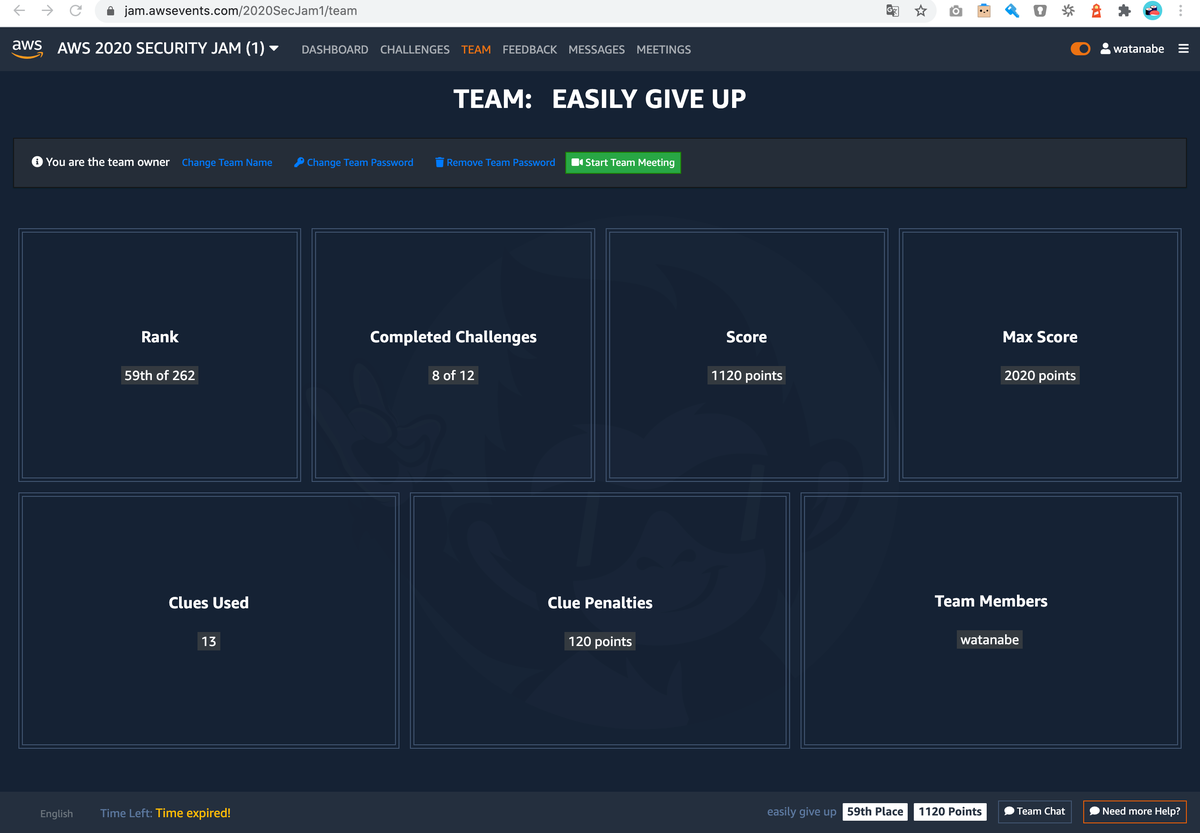Screen dimensions: 1200x833
Task: Click the '8 of 12' value
Action: point(453,376)
